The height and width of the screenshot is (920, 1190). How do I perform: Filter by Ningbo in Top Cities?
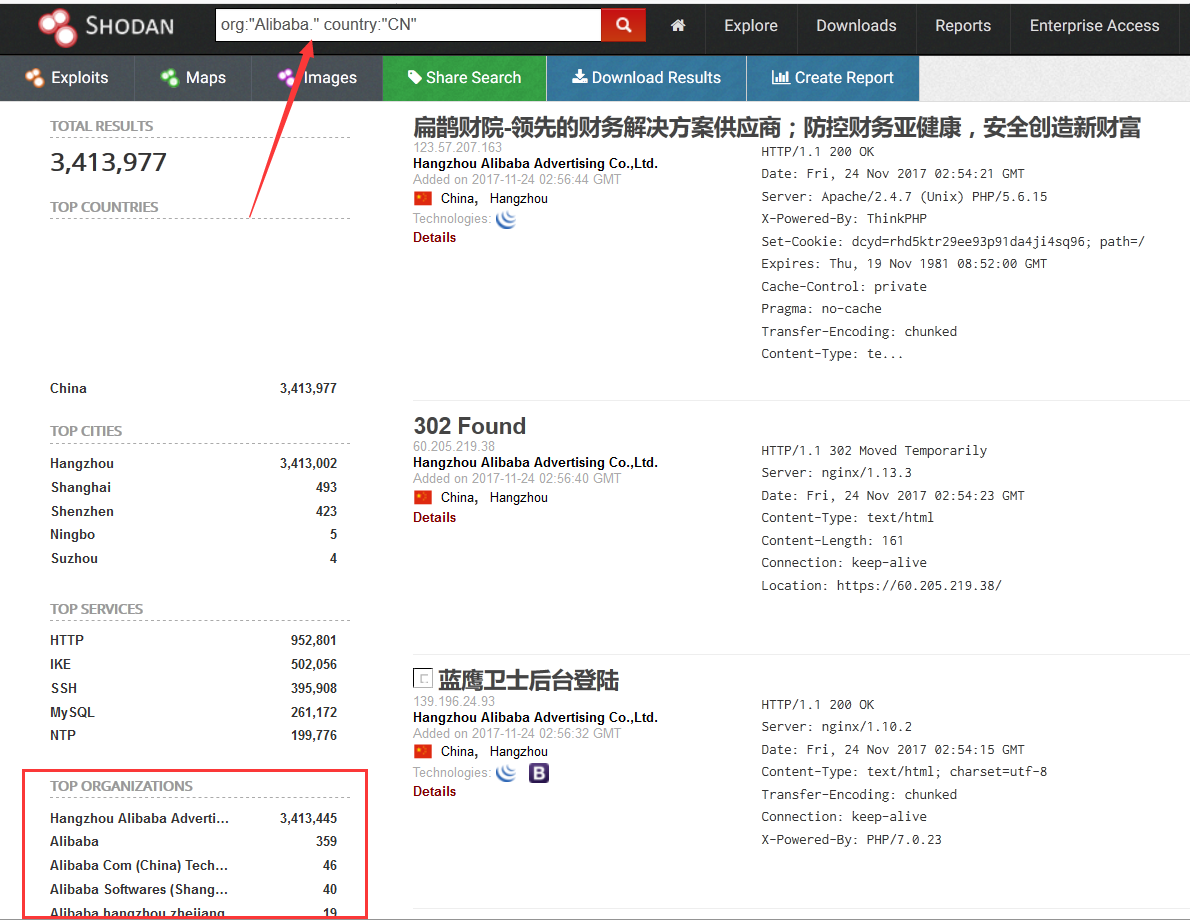tap(72, 534)
